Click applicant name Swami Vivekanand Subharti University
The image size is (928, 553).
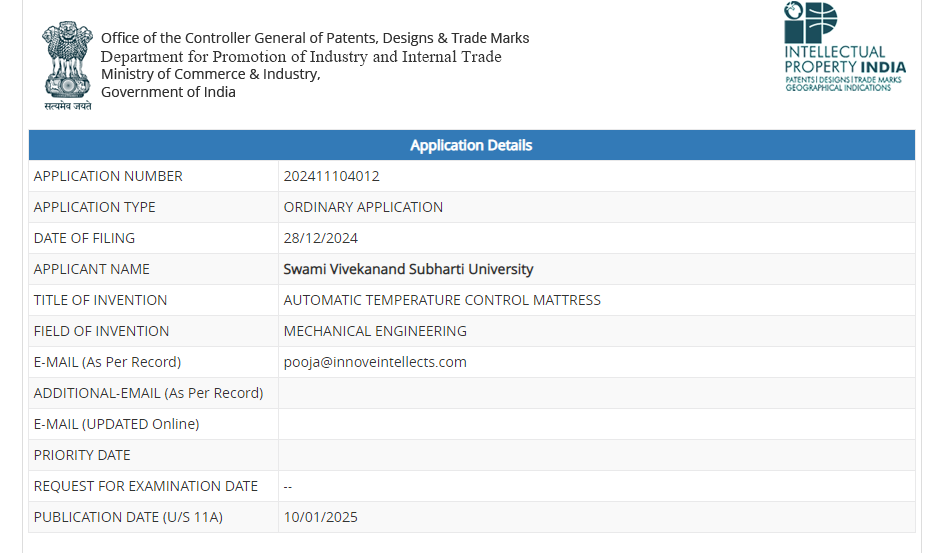click(408, 269)
